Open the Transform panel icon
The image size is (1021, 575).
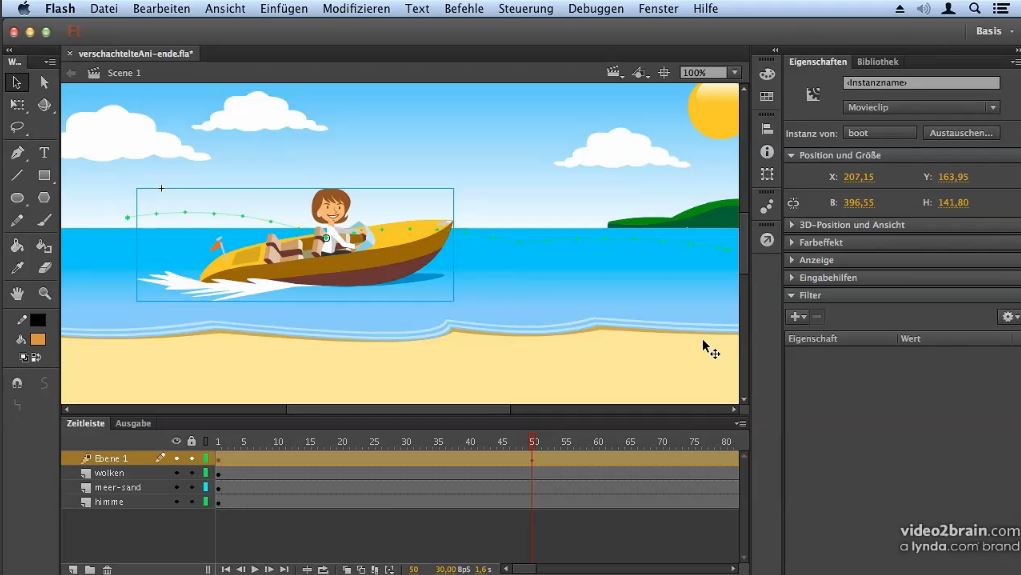click(766, 174)
